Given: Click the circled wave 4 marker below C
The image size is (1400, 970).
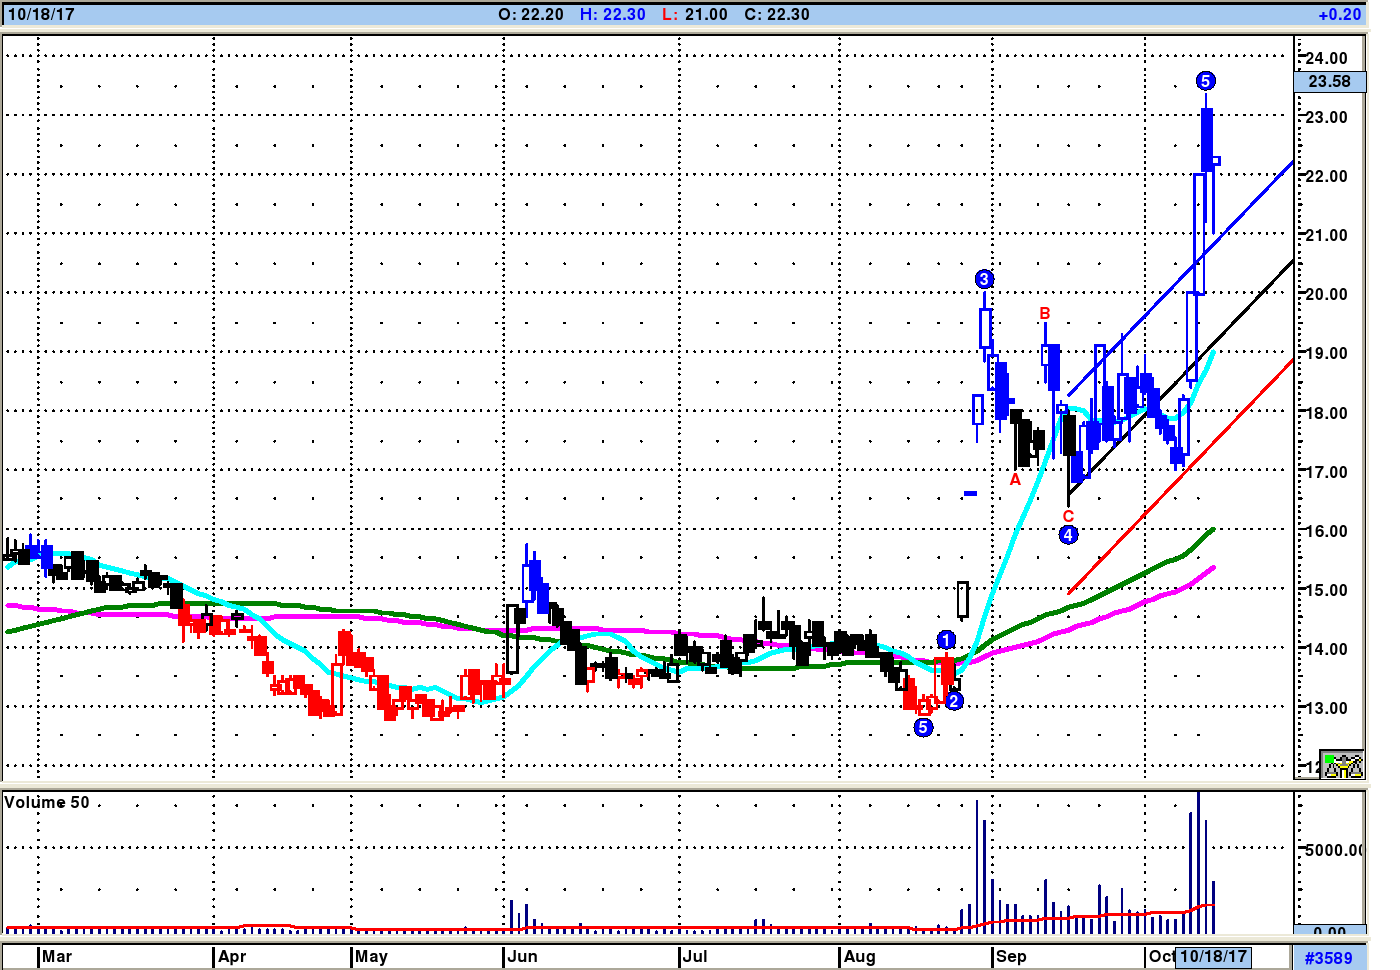Looking at the screenshot, I should click(1068, 535).
